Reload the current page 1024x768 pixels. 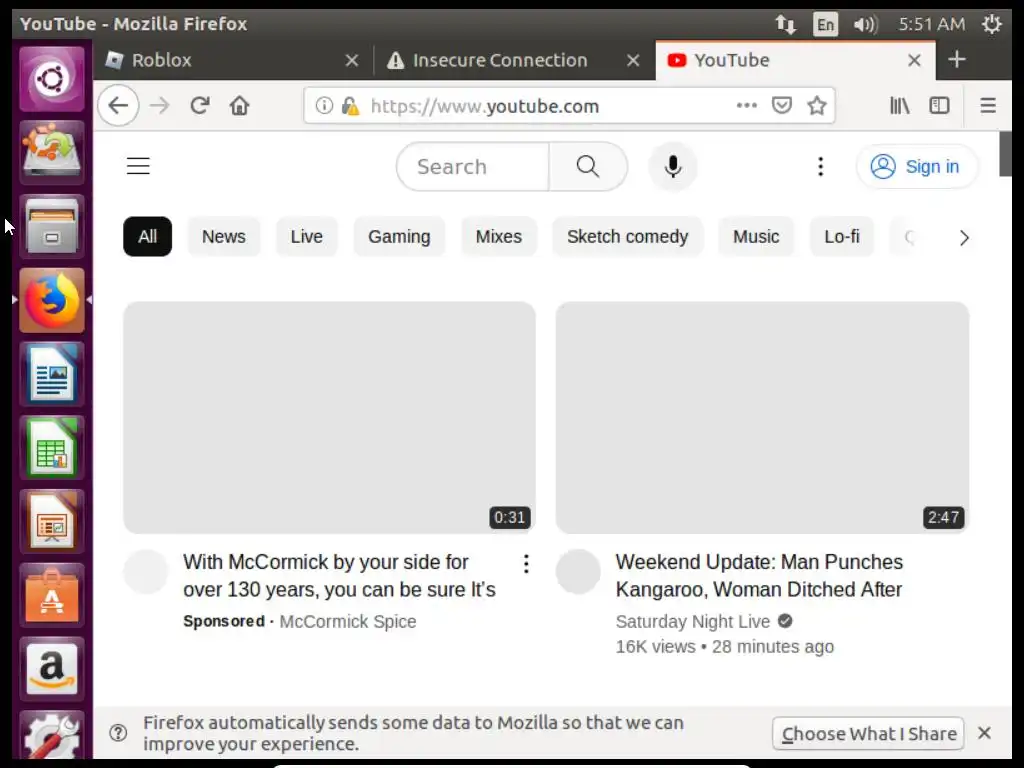pyautogui.click(x=200, y=105)
